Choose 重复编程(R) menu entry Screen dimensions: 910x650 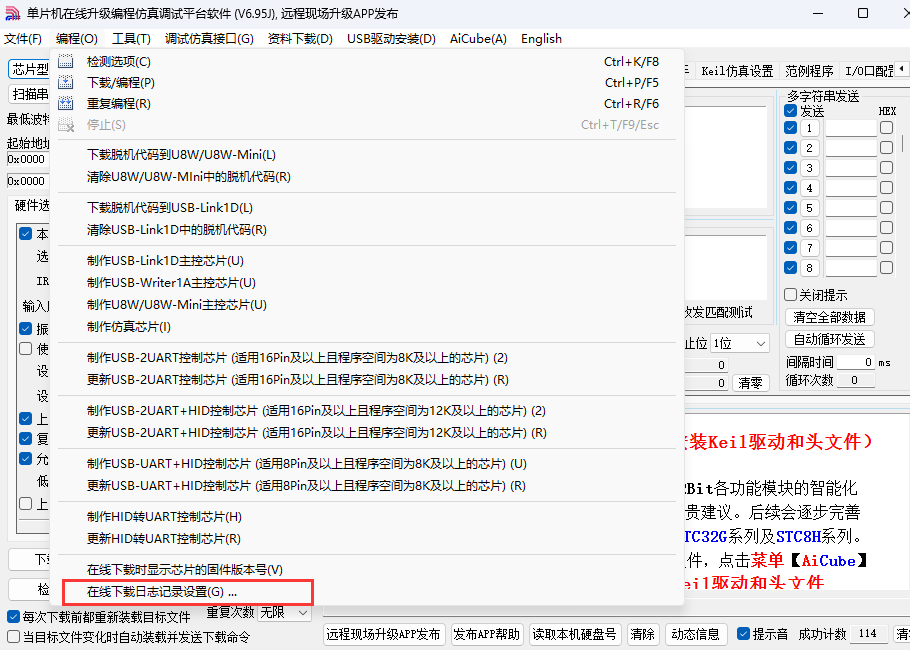pos(367,103)
